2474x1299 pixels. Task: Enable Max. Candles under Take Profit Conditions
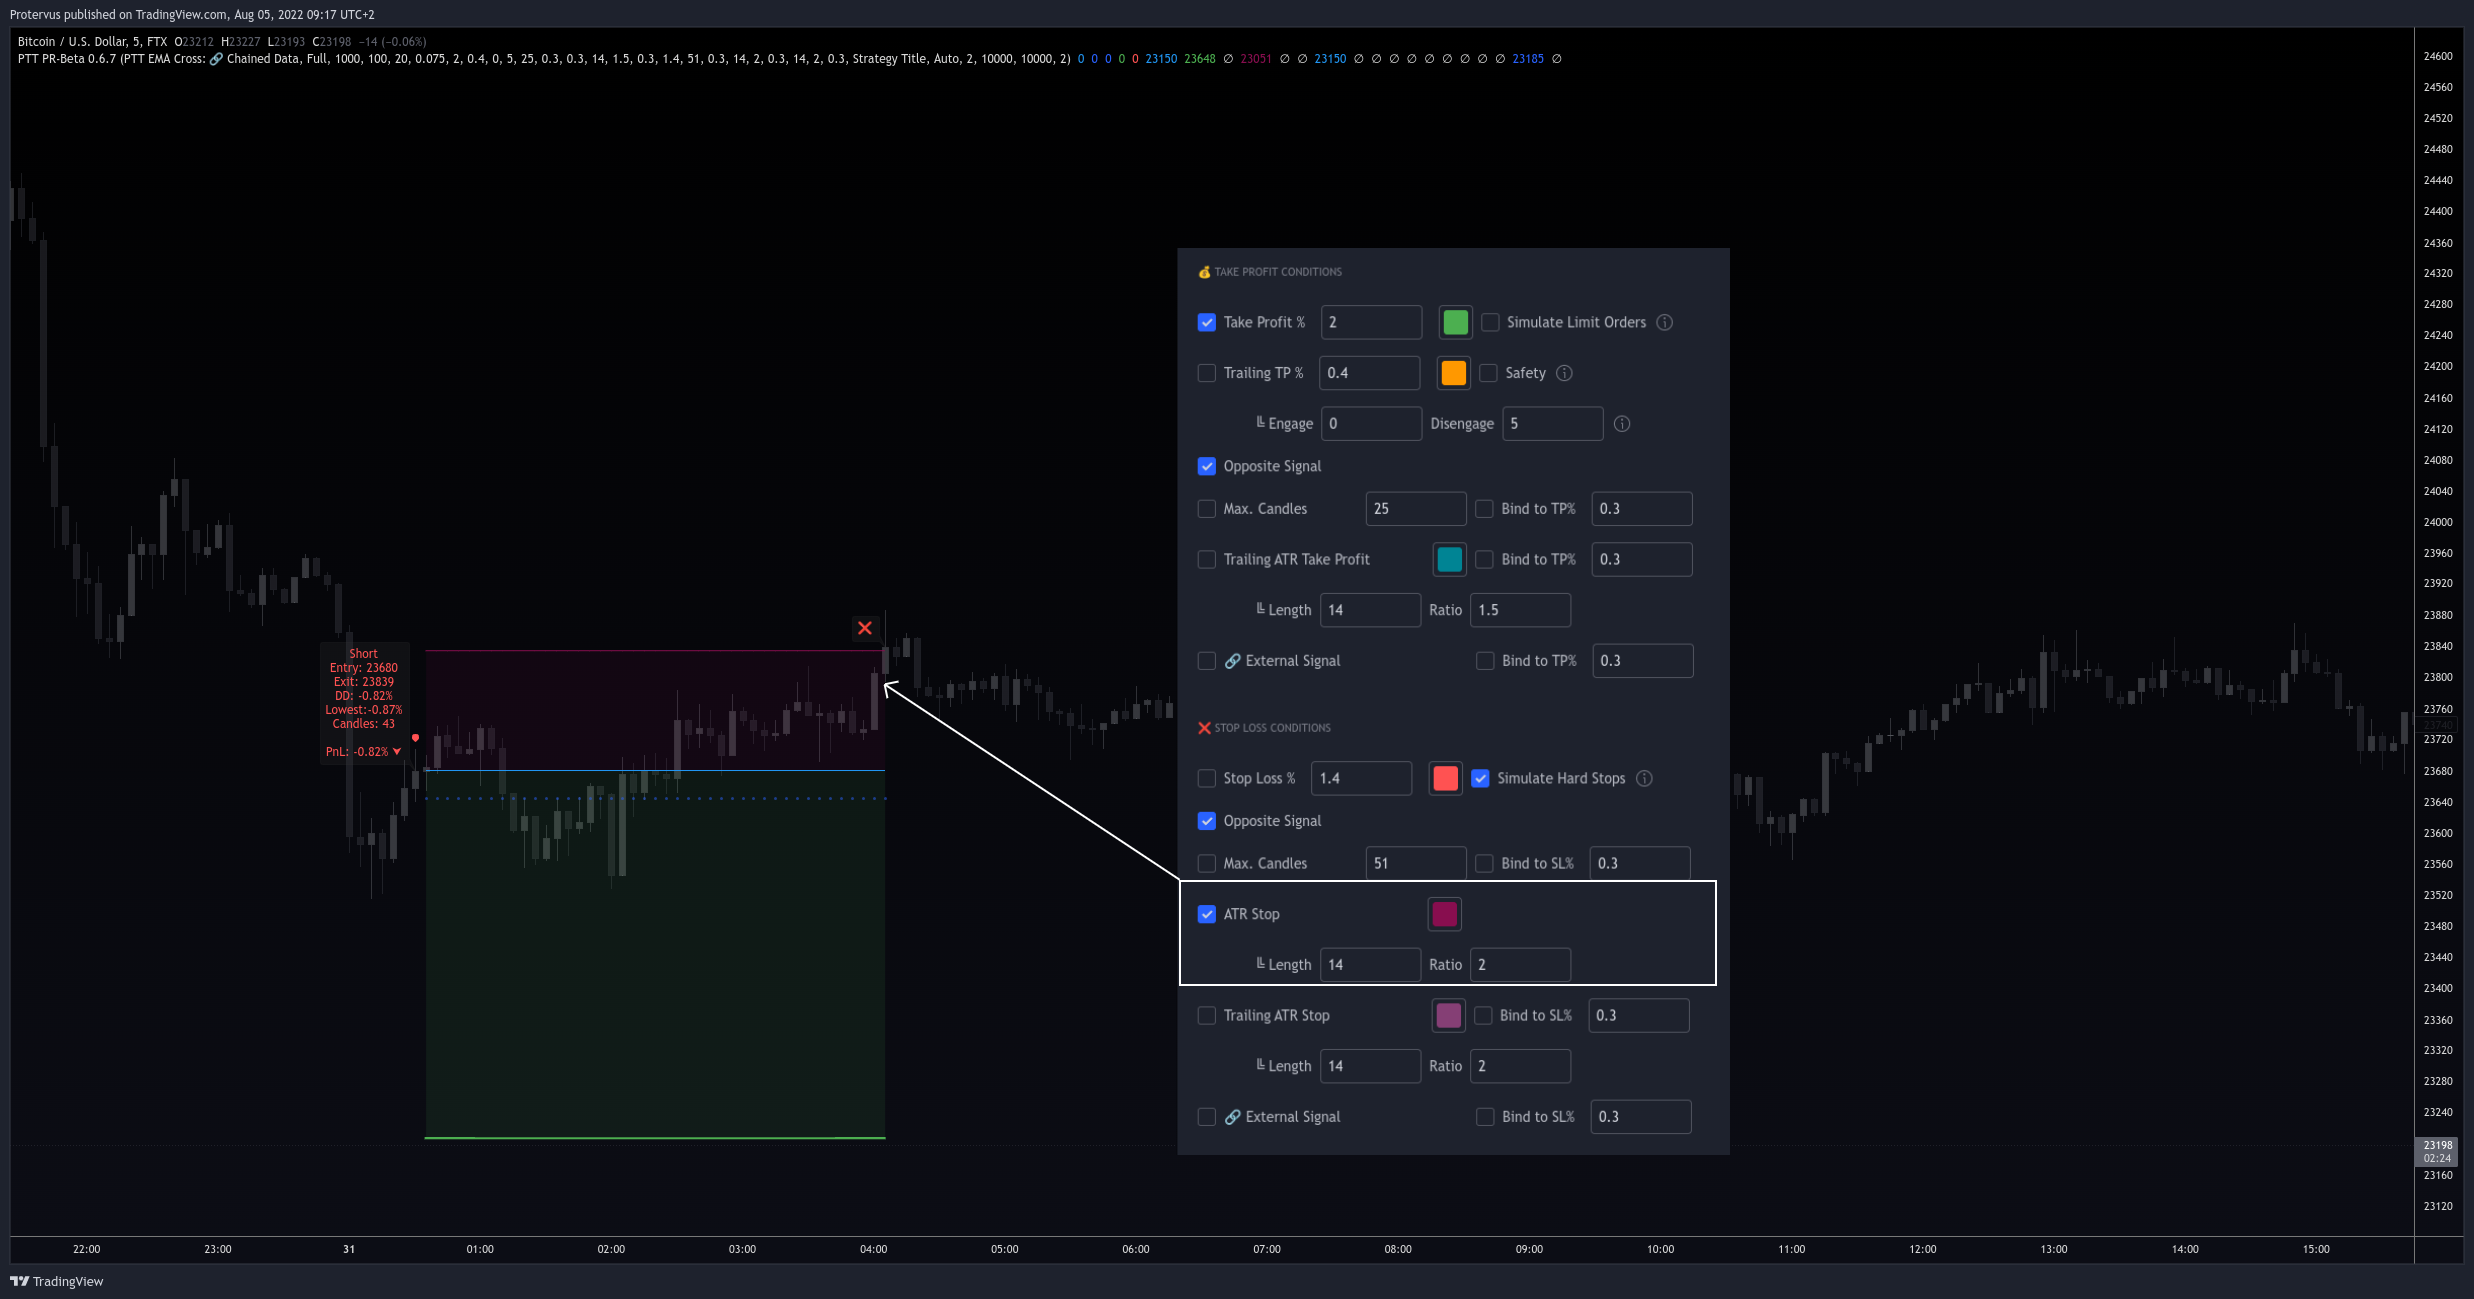coord(1207,509)
